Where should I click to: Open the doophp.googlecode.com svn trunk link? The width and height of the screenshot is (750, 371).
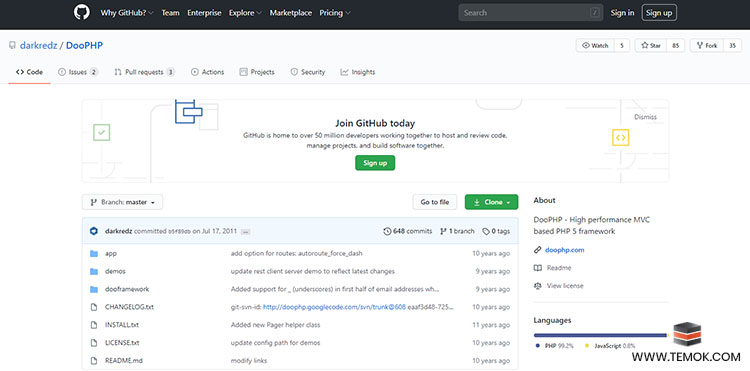(334, 307)
